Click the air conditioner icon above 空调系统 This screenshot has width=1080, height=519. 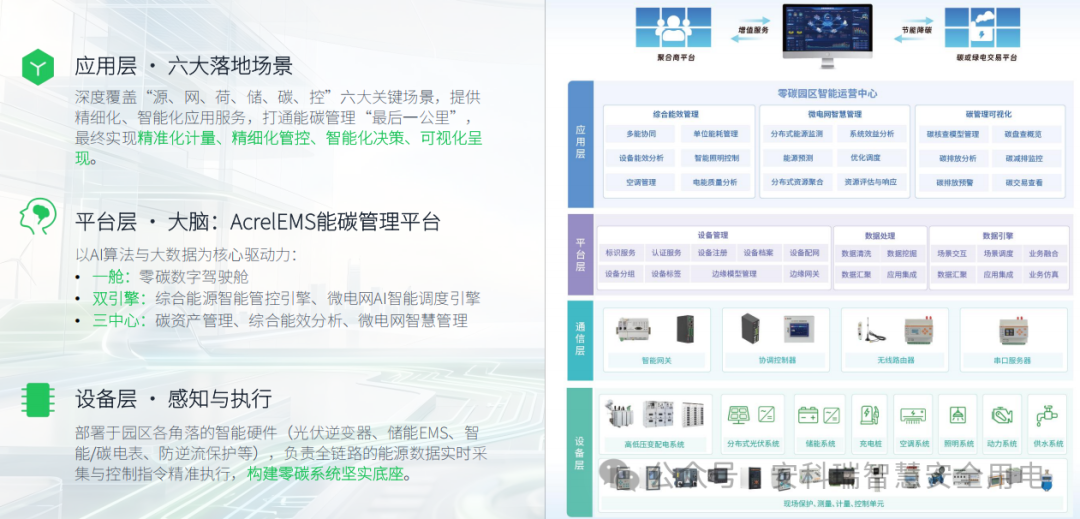tap(913, 415)
